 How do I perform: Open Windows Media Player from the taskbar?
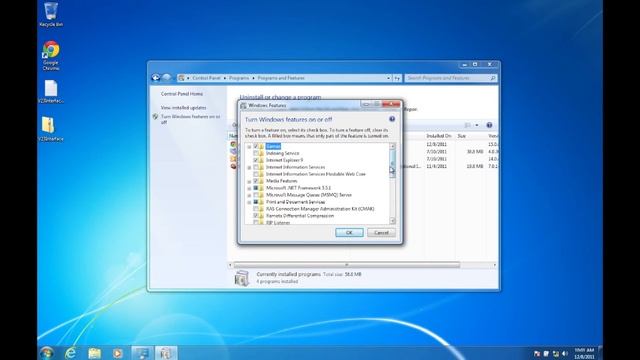118,353
